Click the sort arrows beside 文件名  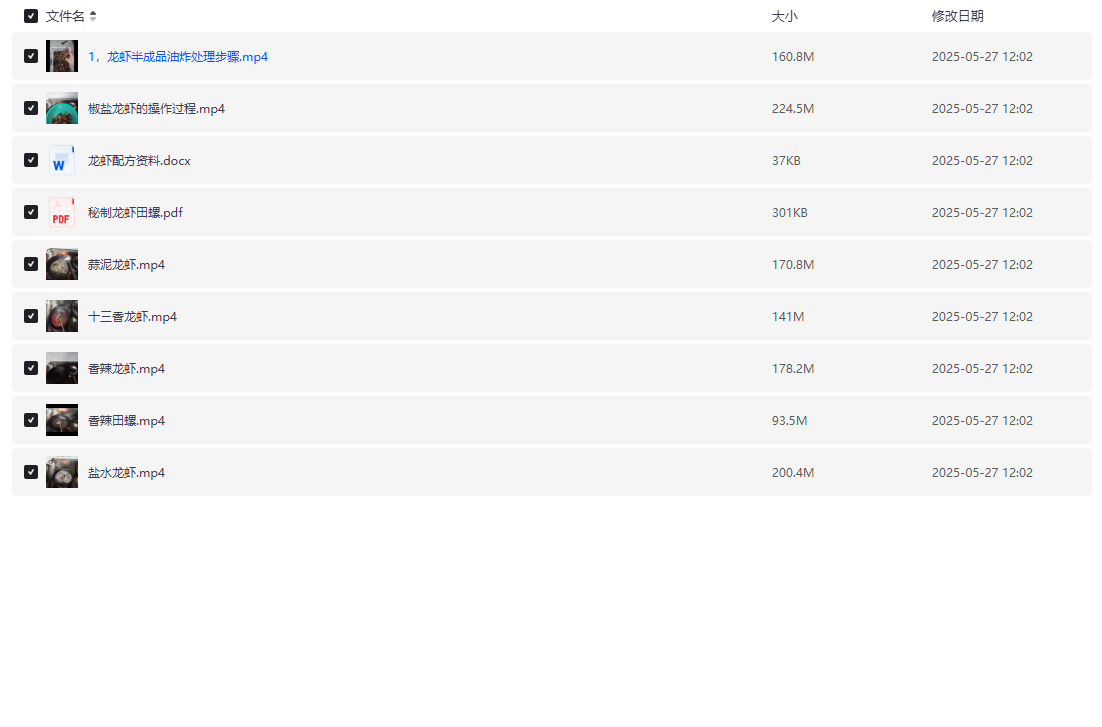click(x=93, y=16)
